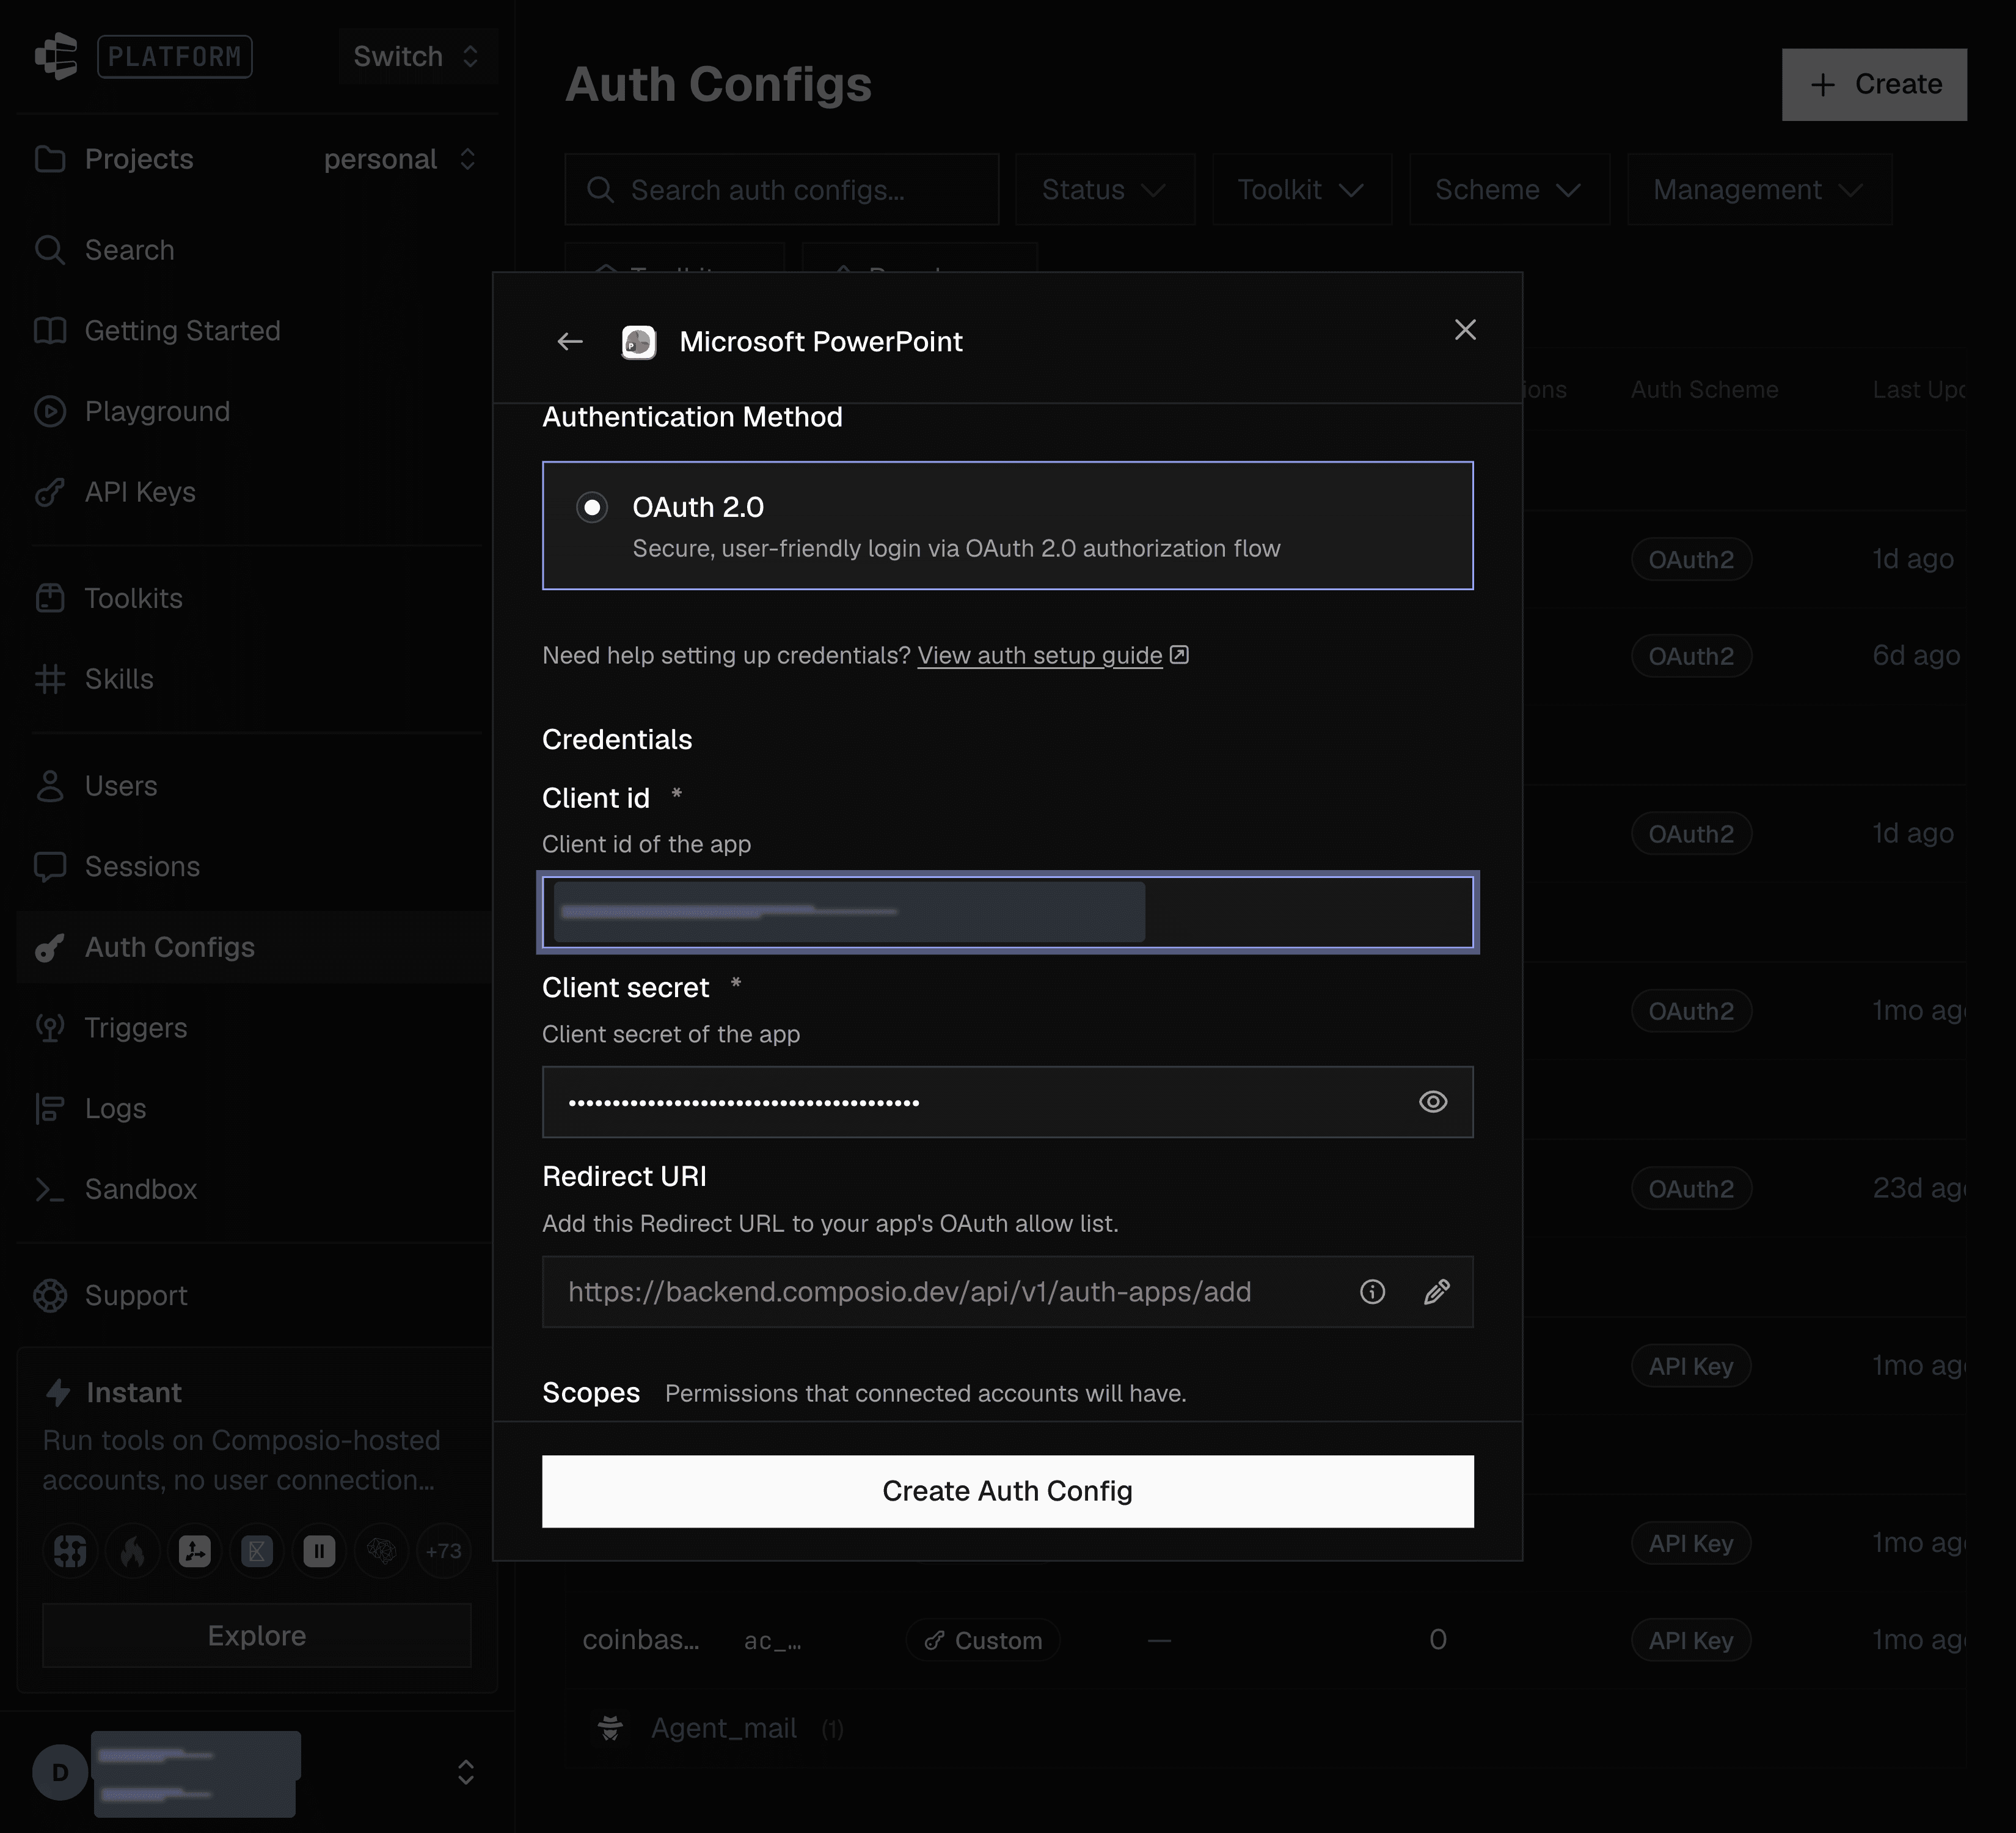Image resolution: width=2016 pixels, height=1833 pixels.
Task: Show the client secret with eye icon
Action: 1433,1102
